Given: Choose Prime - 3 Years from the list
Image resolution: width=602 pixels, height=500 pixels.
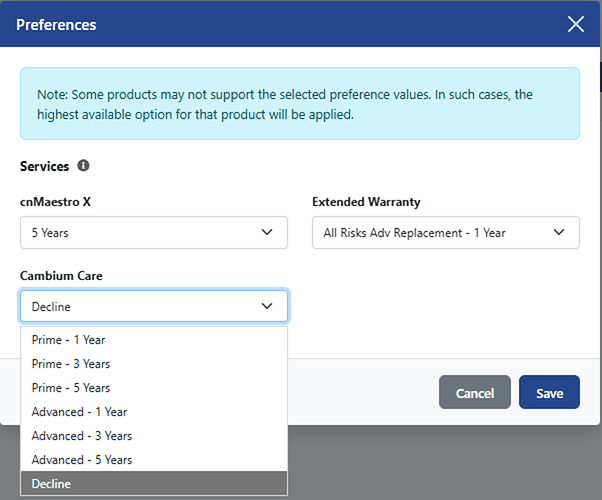Looking at the screenshot, I should pos(71,364).
